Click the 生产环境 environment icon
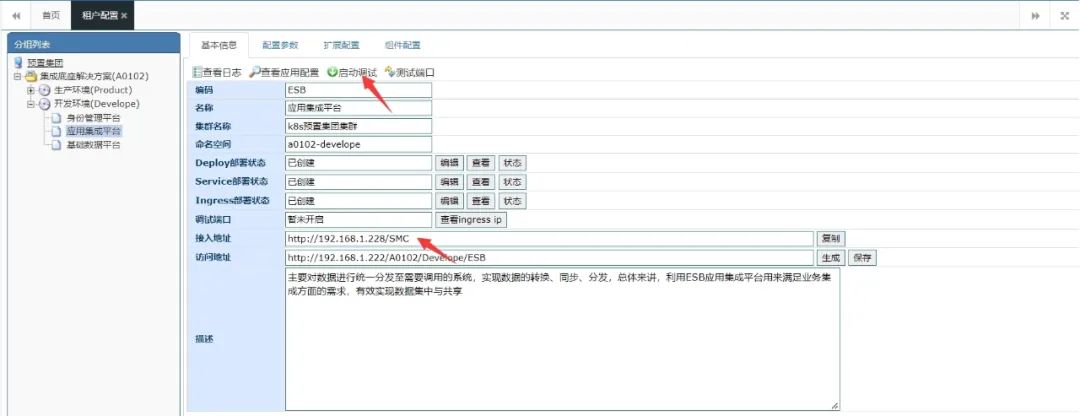This screenshot has width=1080, height=416. (x=44, y=90)
